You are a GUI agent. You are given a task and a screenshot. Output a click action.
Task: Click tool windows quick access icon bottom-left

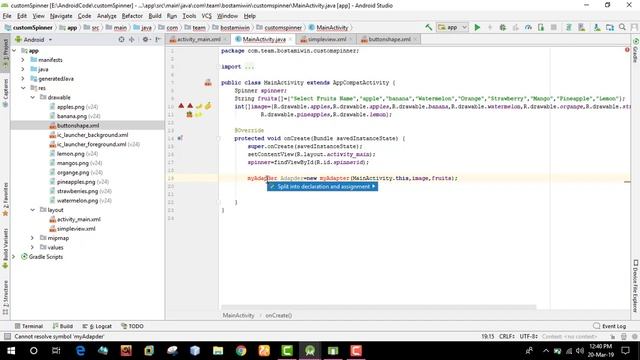point(7,336)
